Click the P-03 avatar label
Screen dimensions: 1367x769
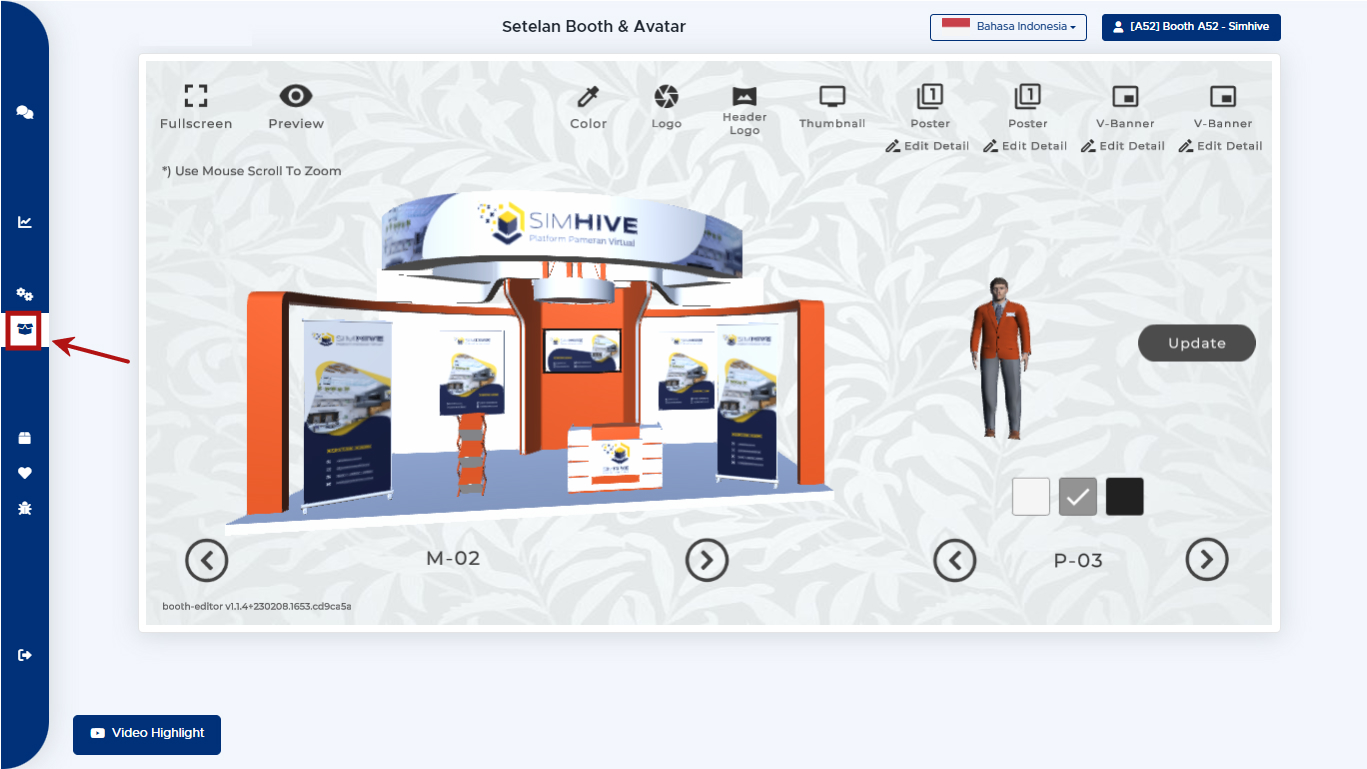pyautogui.click(x=1079, y=561)
